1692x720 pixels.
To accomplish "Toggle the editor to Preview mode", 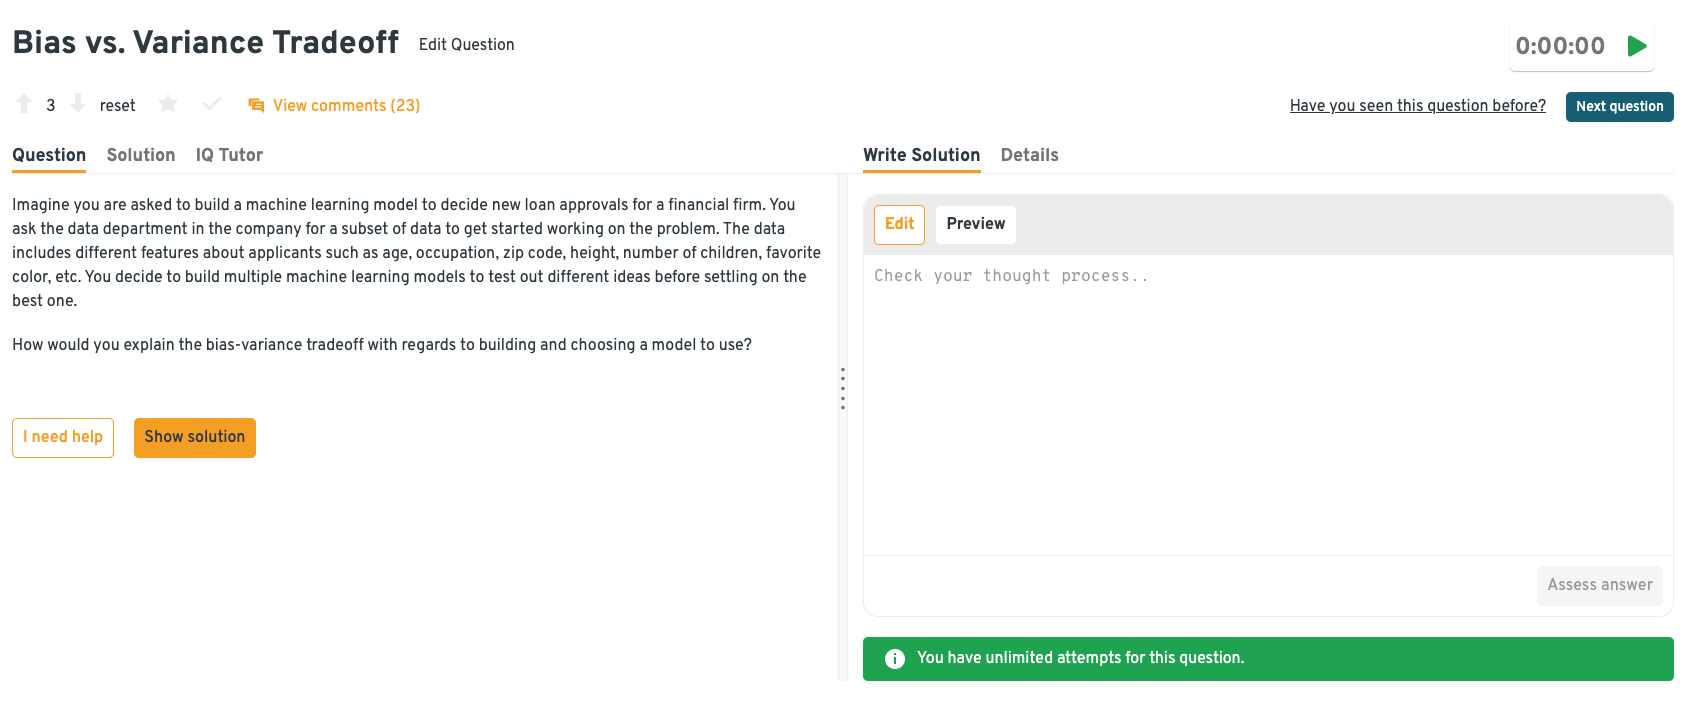I will point(975,224).
